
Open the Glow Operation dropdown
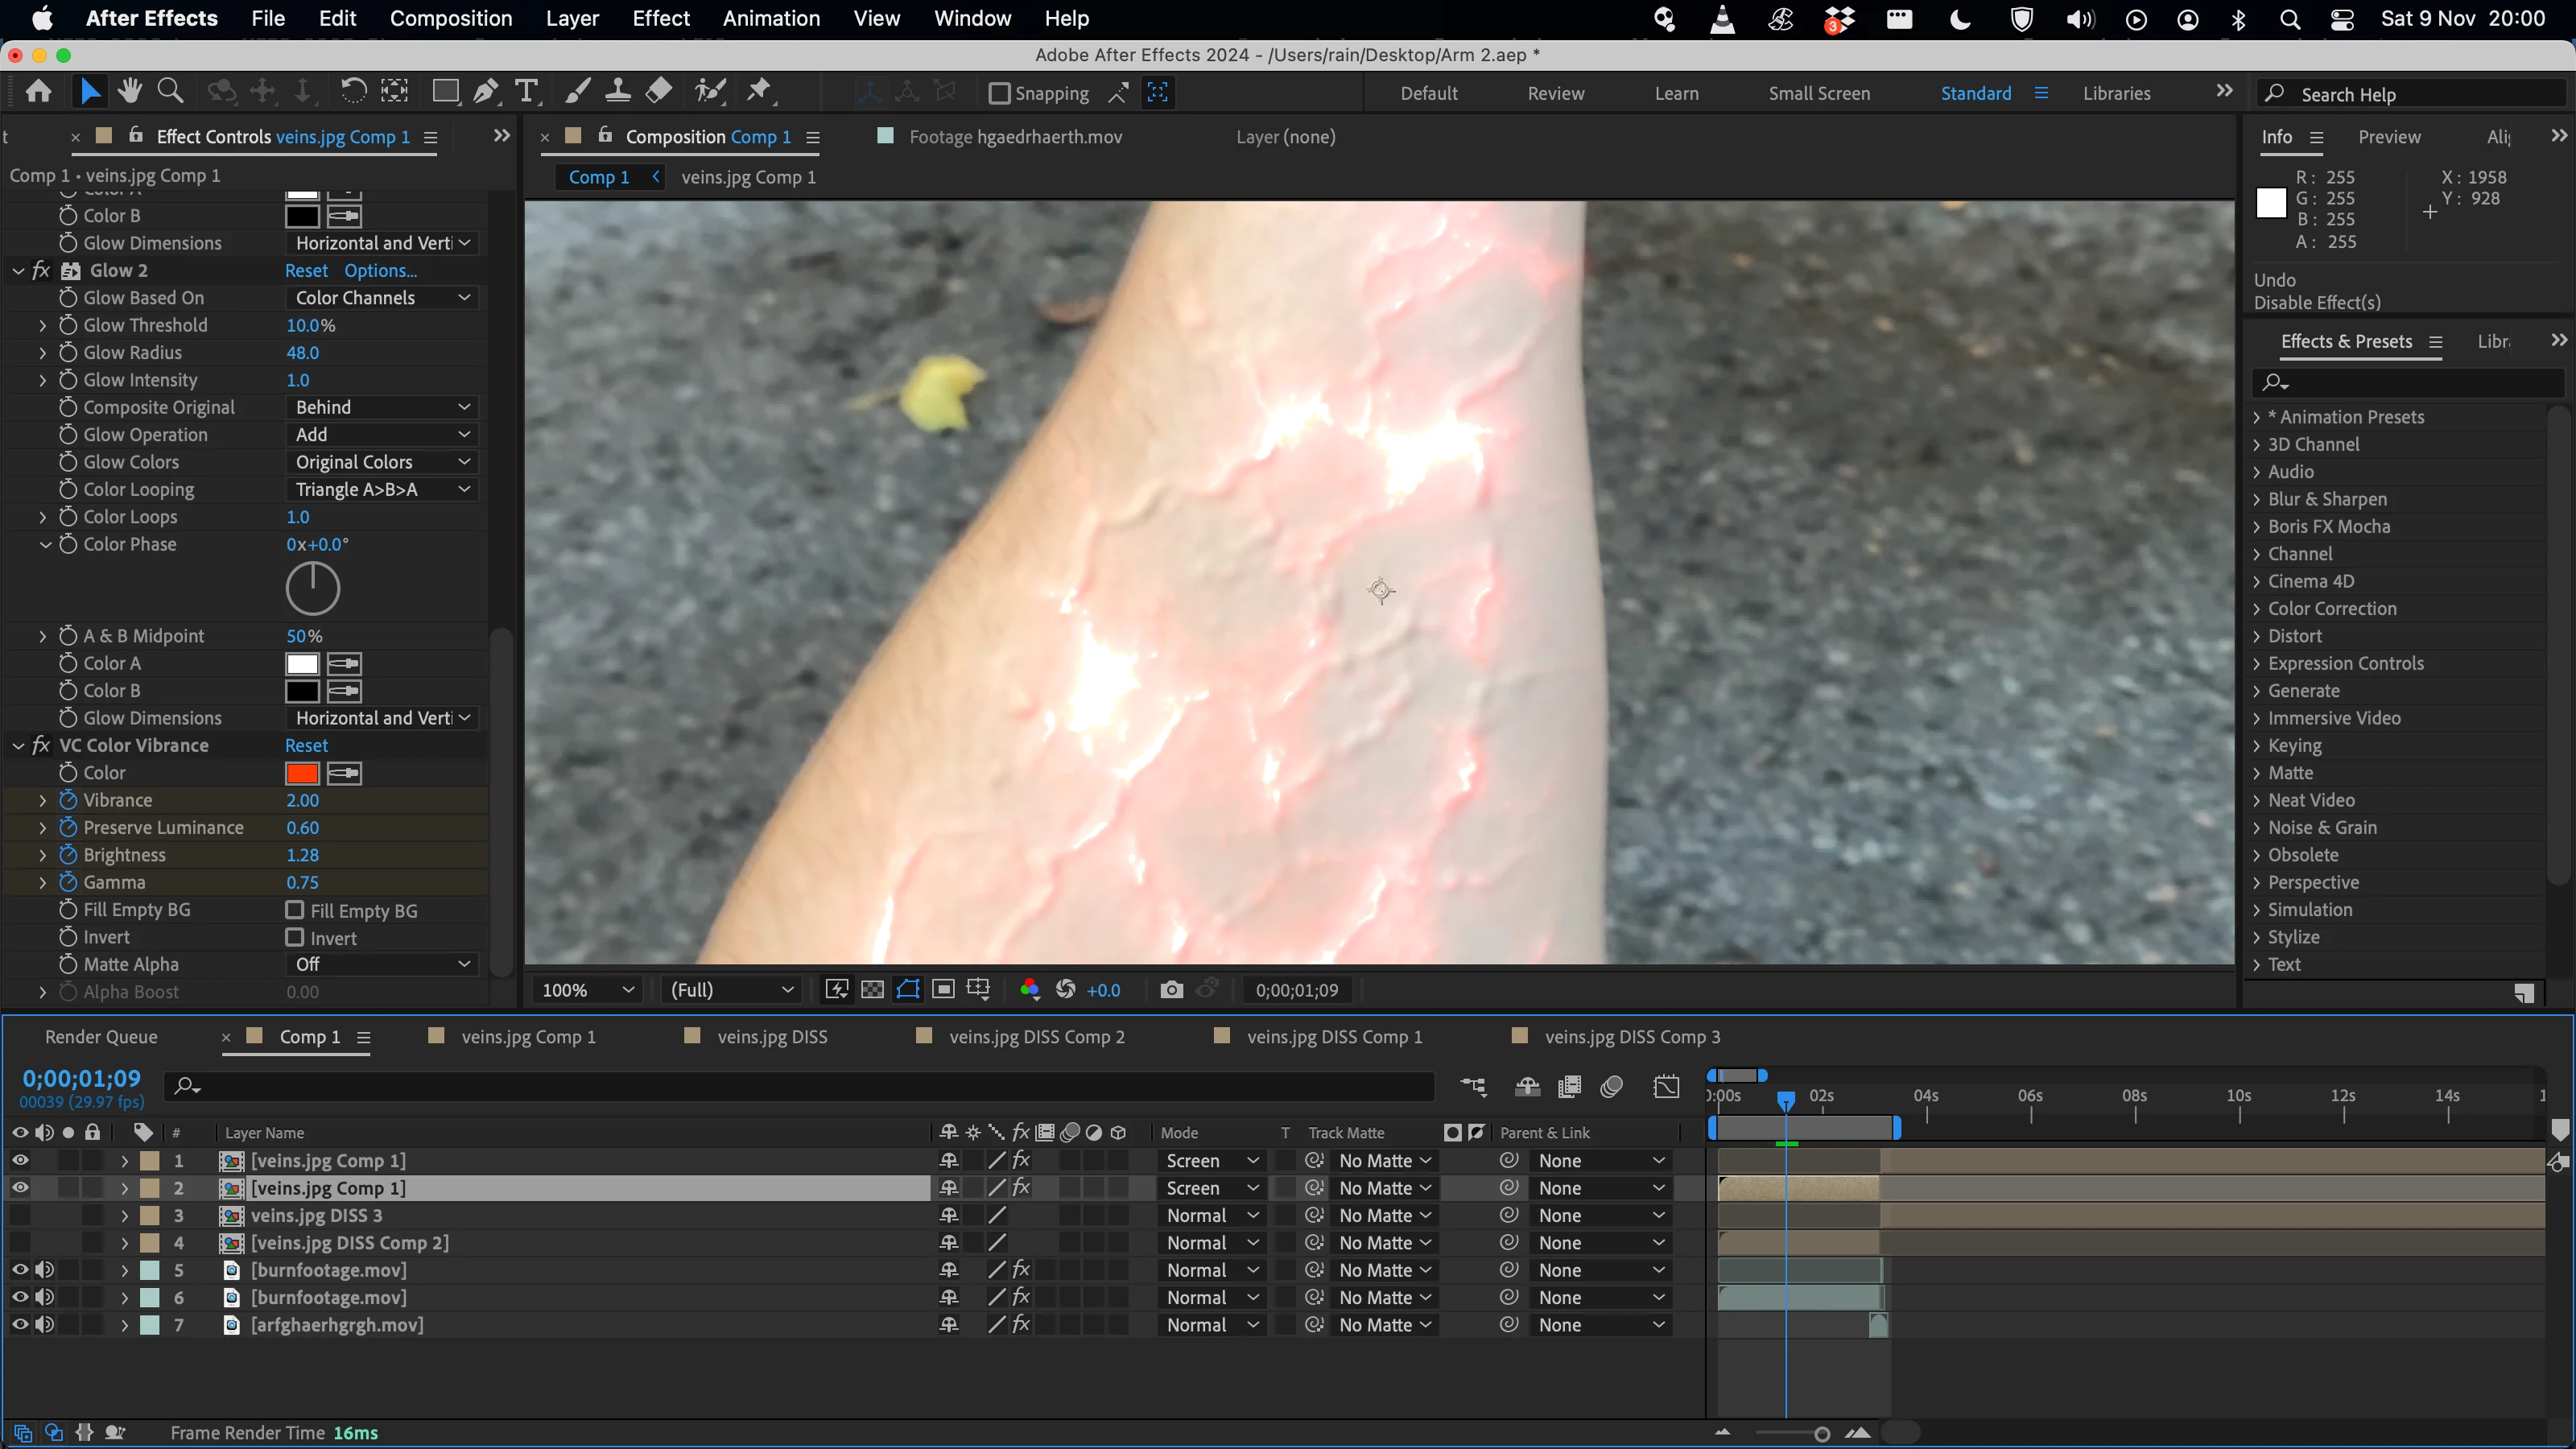point(381,435)
